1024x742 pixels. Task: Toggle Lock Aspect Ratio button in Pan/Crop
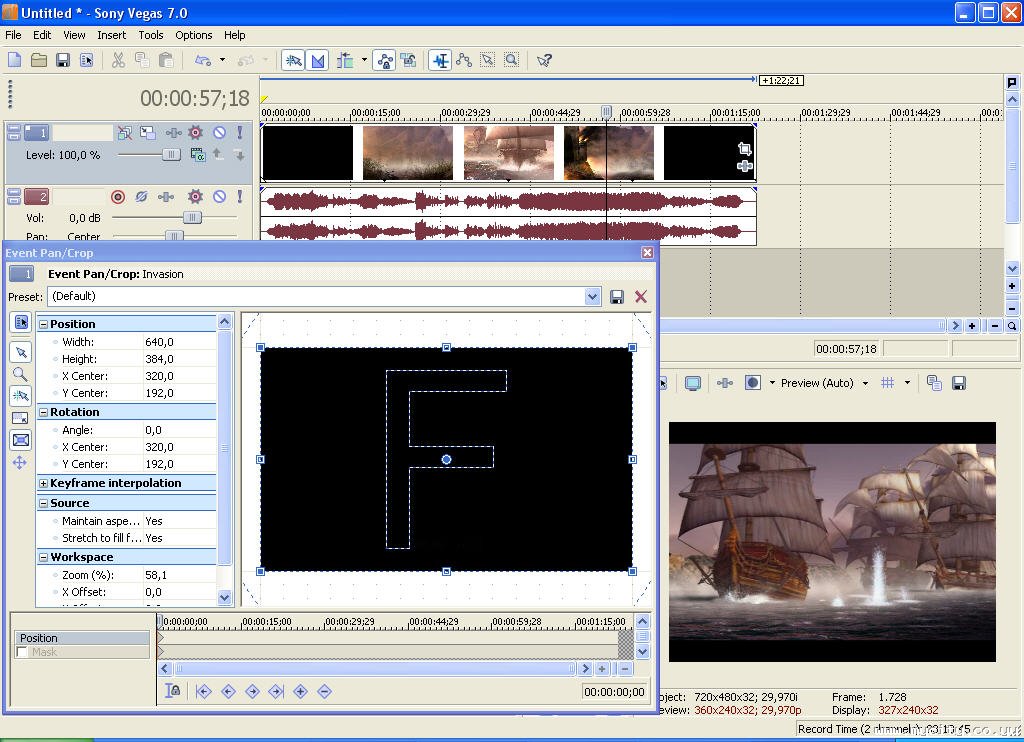(x=20, y=418)
